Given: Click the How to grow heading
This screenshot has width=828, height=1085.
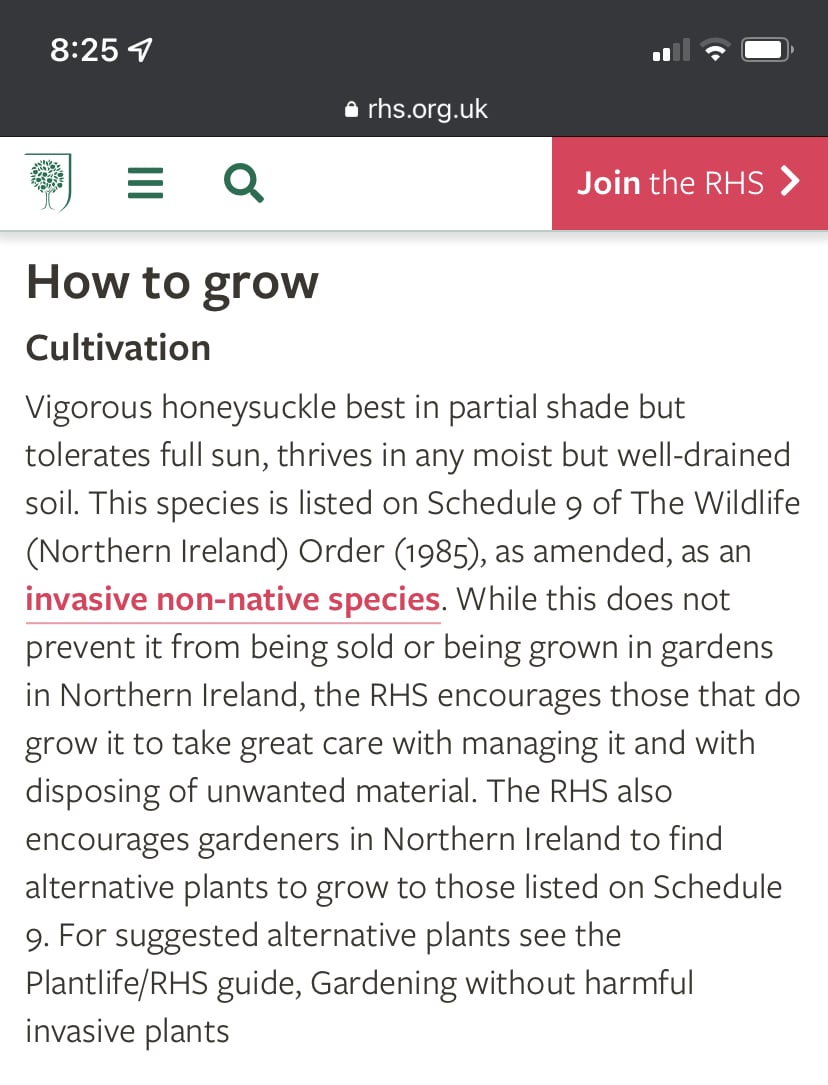Looking at the screenshot, I should [172, 282].
